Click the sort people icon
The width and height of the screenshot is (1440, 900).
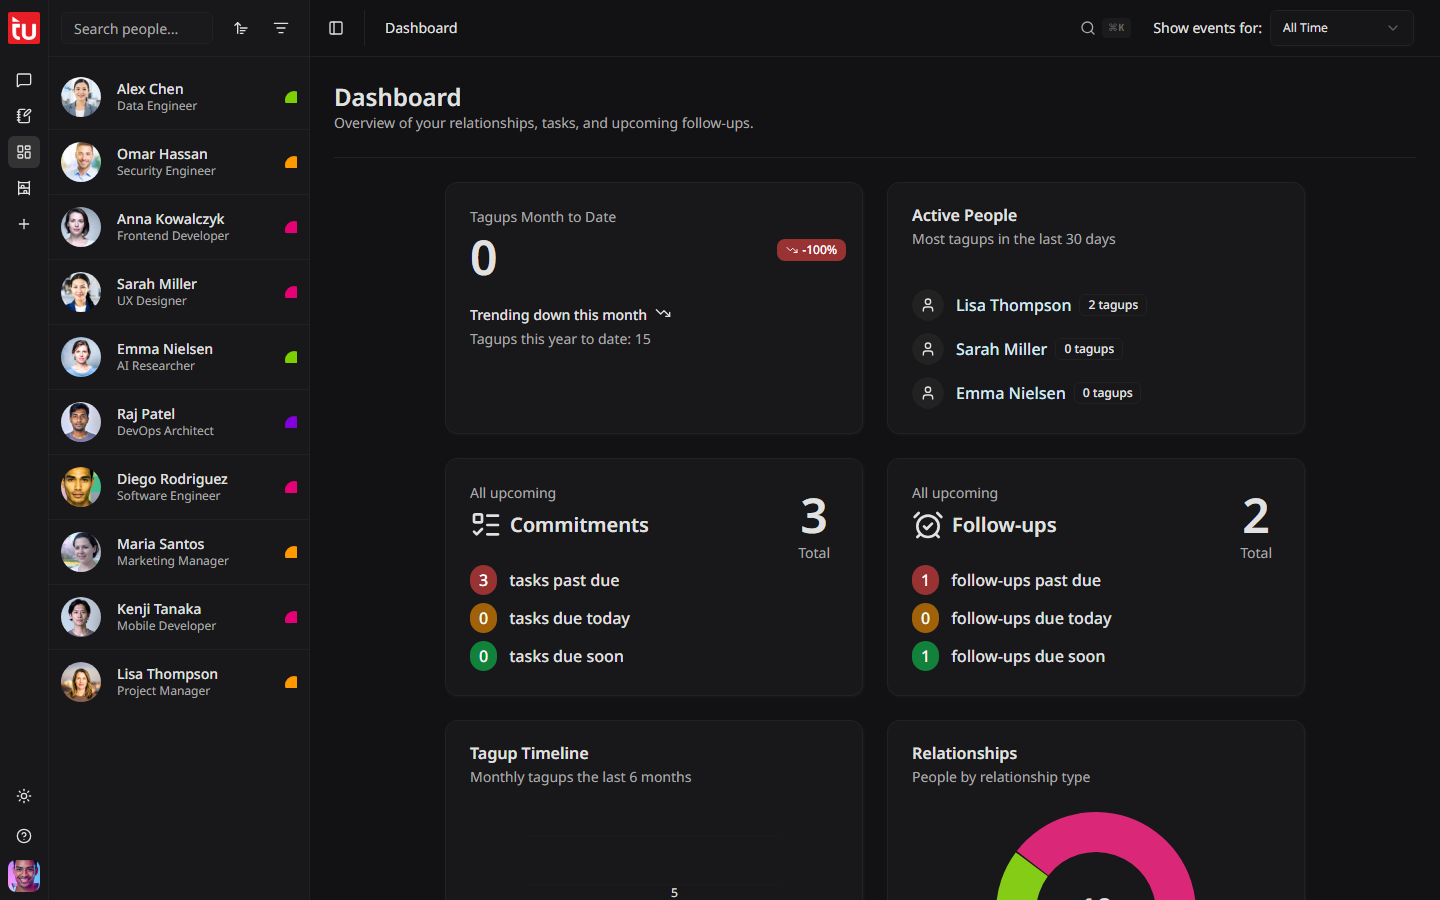[241, 28]
